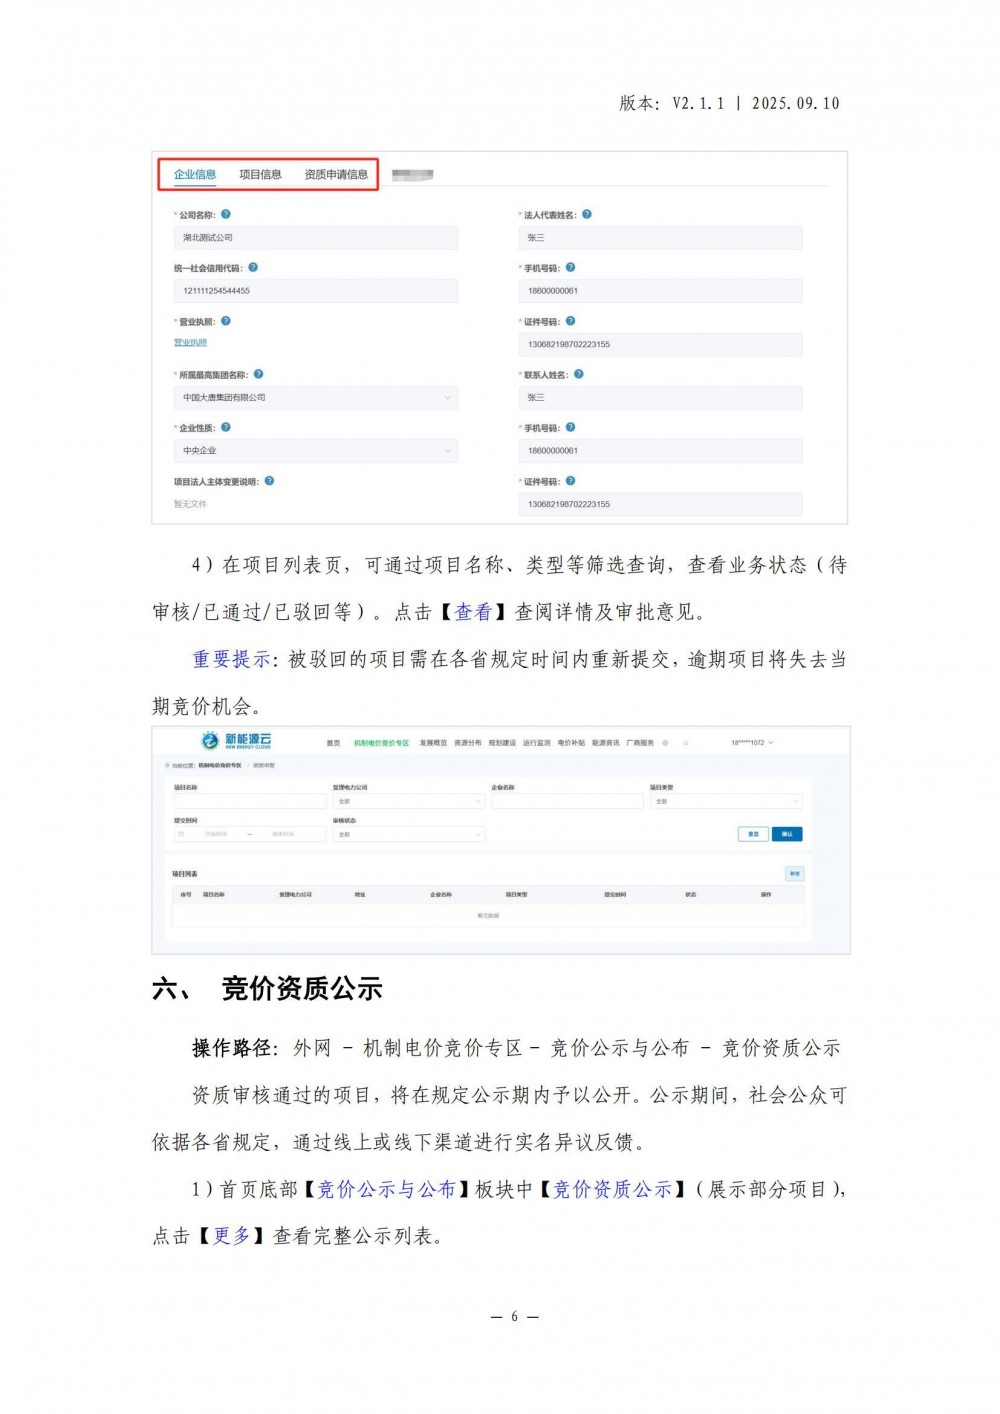Select 资源分布 in the navigation bar

468,743
